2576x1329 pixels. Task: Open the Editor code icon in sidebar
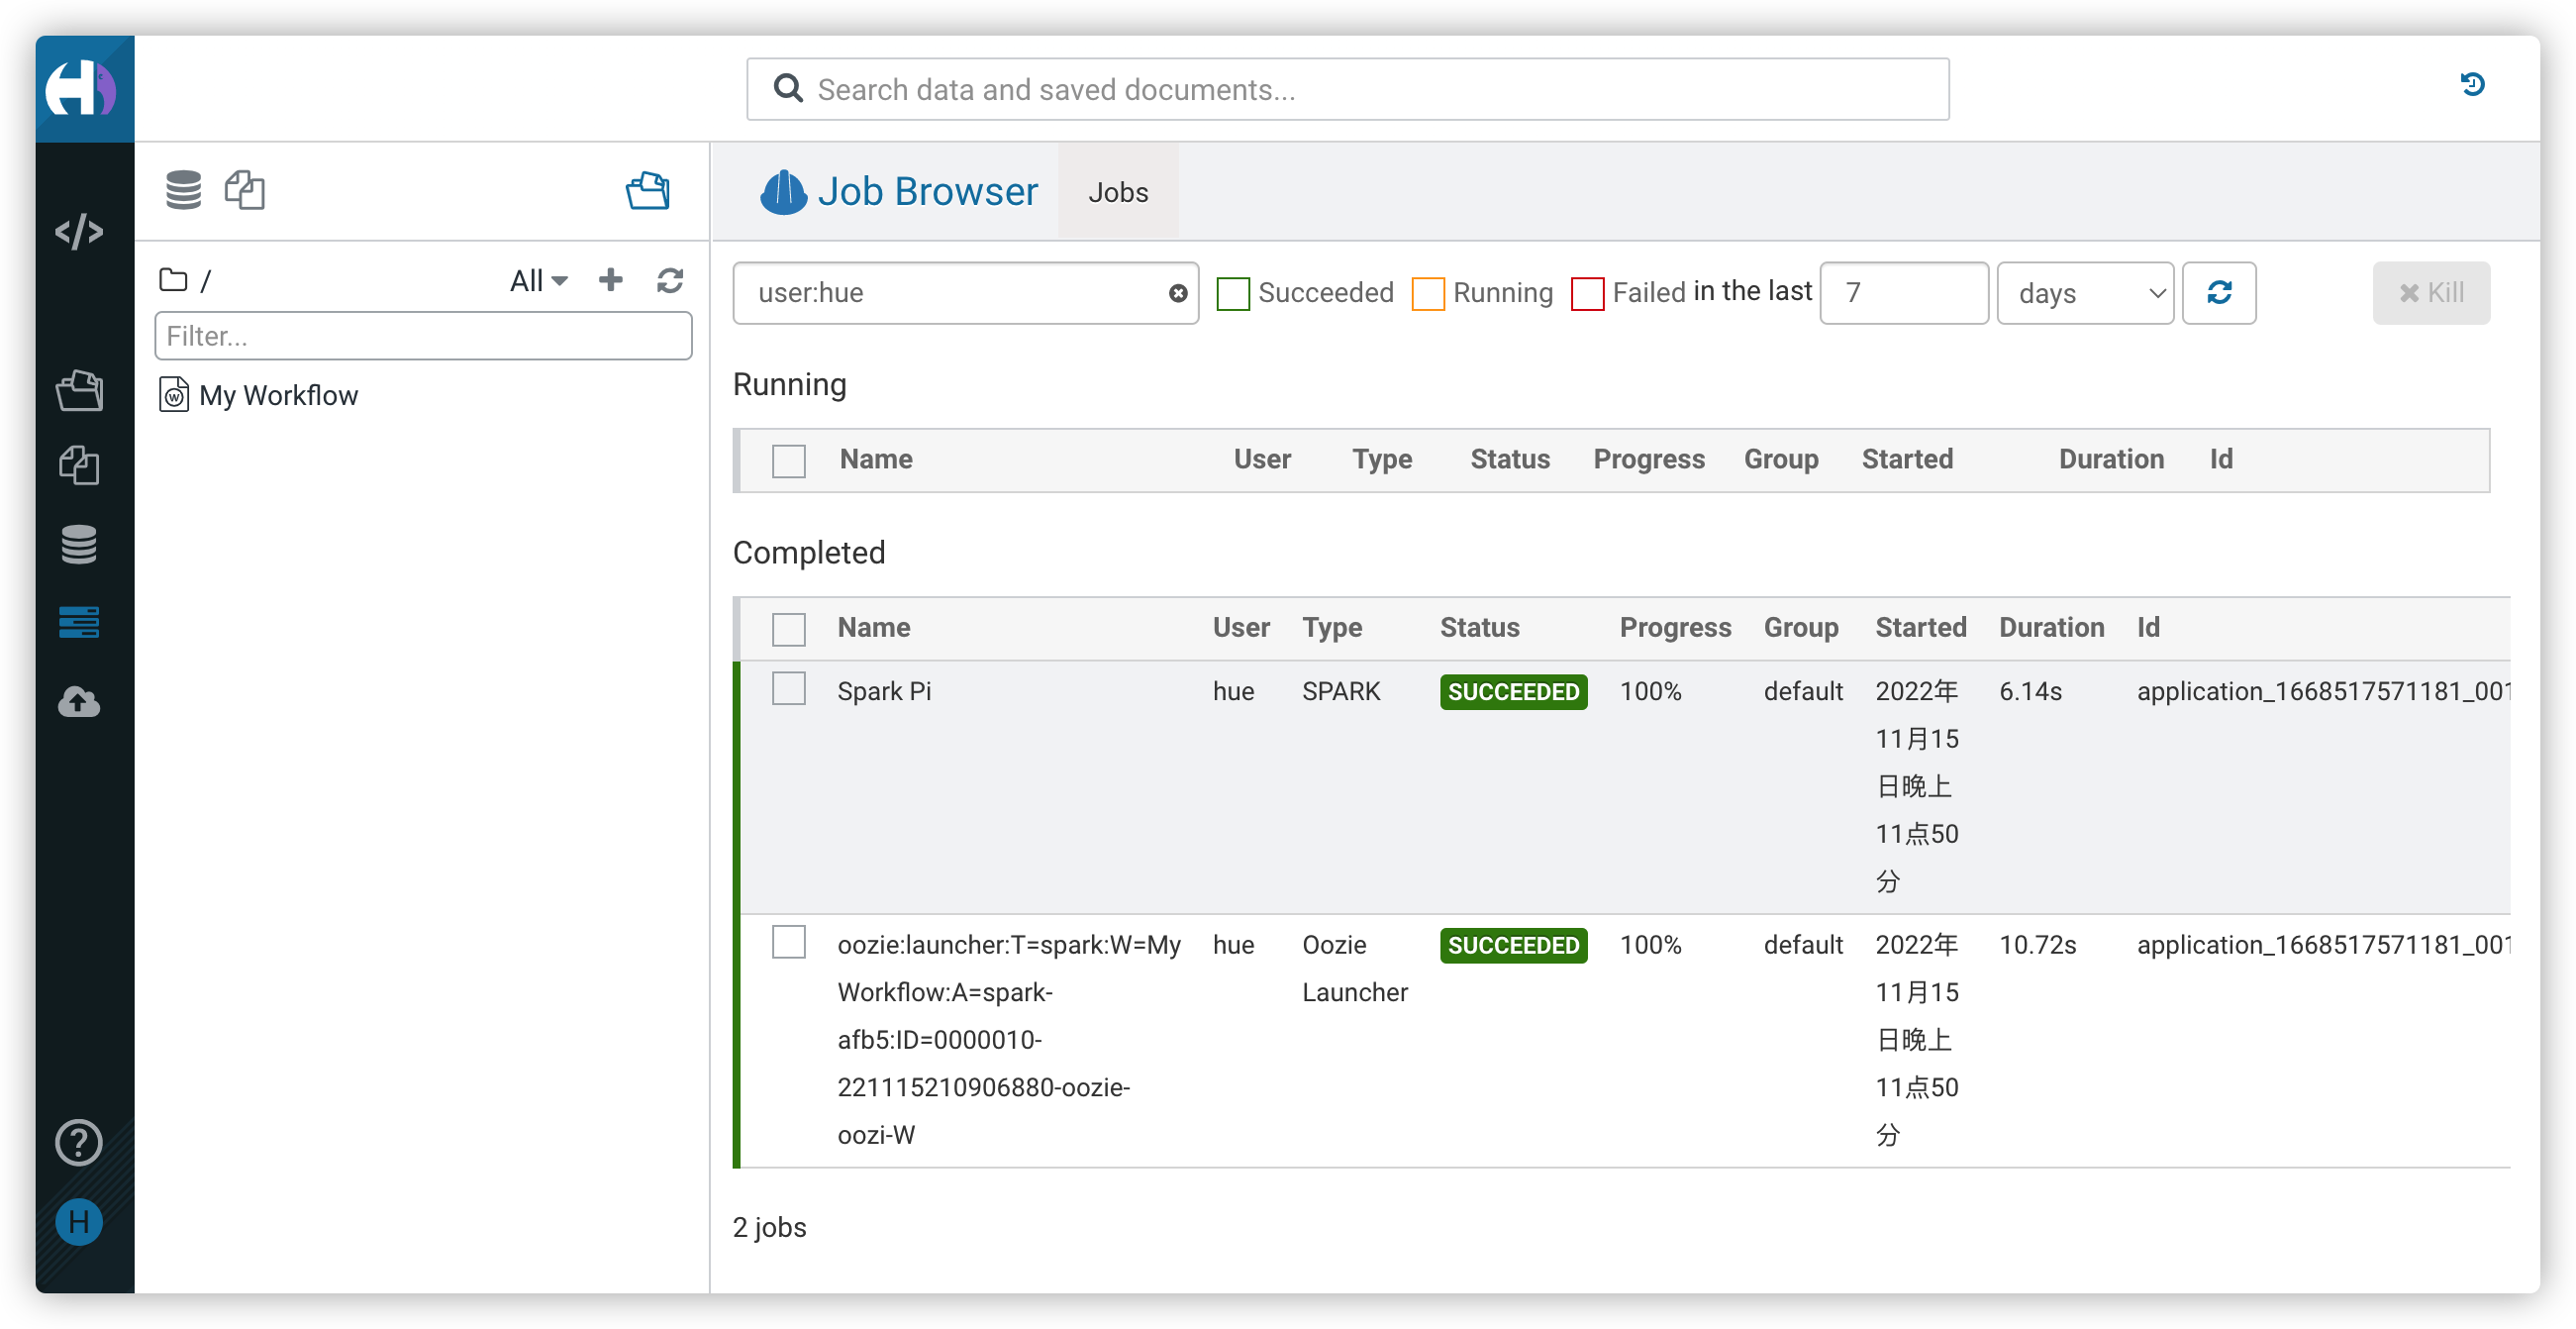(x=79, y=232)
